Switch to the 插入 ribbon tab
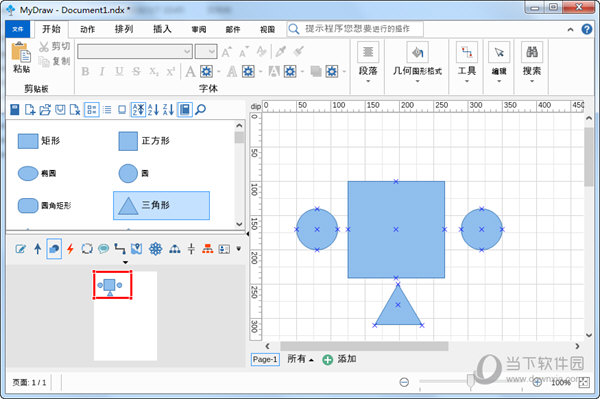600x399 pixels. tap(162, 29)
